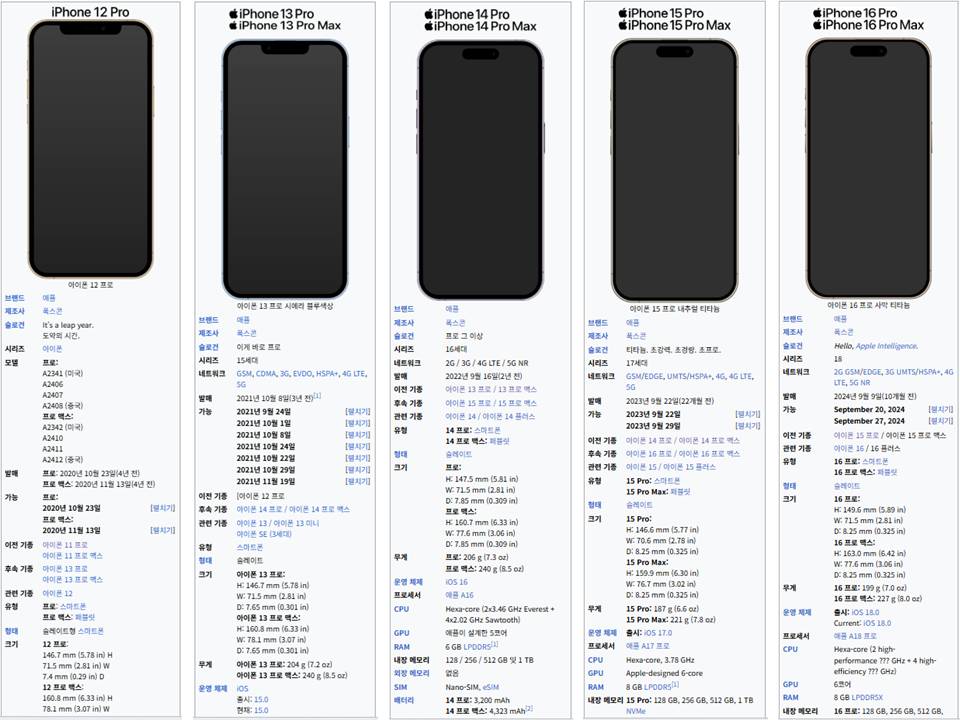This screenshot has height=720, width=960.
Task: Click HSPA+ link in iPhone 13 Pro infobox
Action: click(327, 373)
